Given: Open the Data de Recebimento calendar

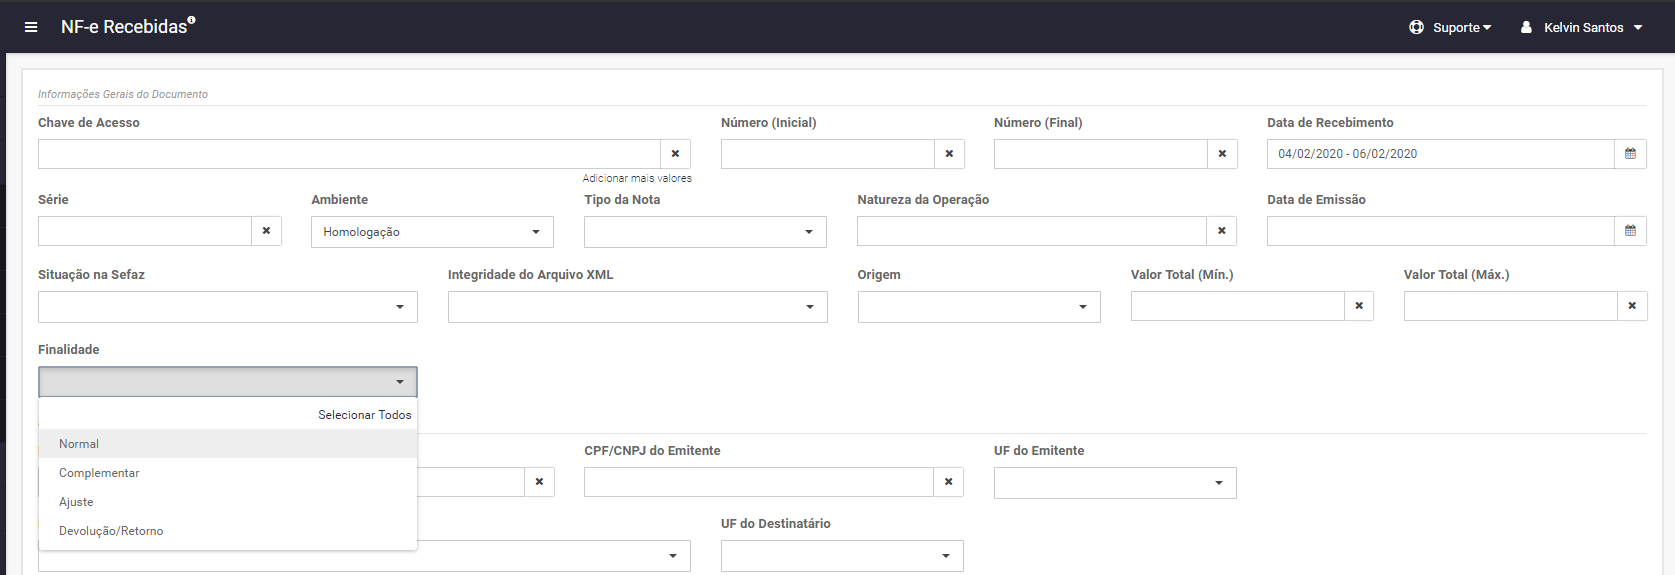Looking at the screenshot, I should [x=1630, y=154].
